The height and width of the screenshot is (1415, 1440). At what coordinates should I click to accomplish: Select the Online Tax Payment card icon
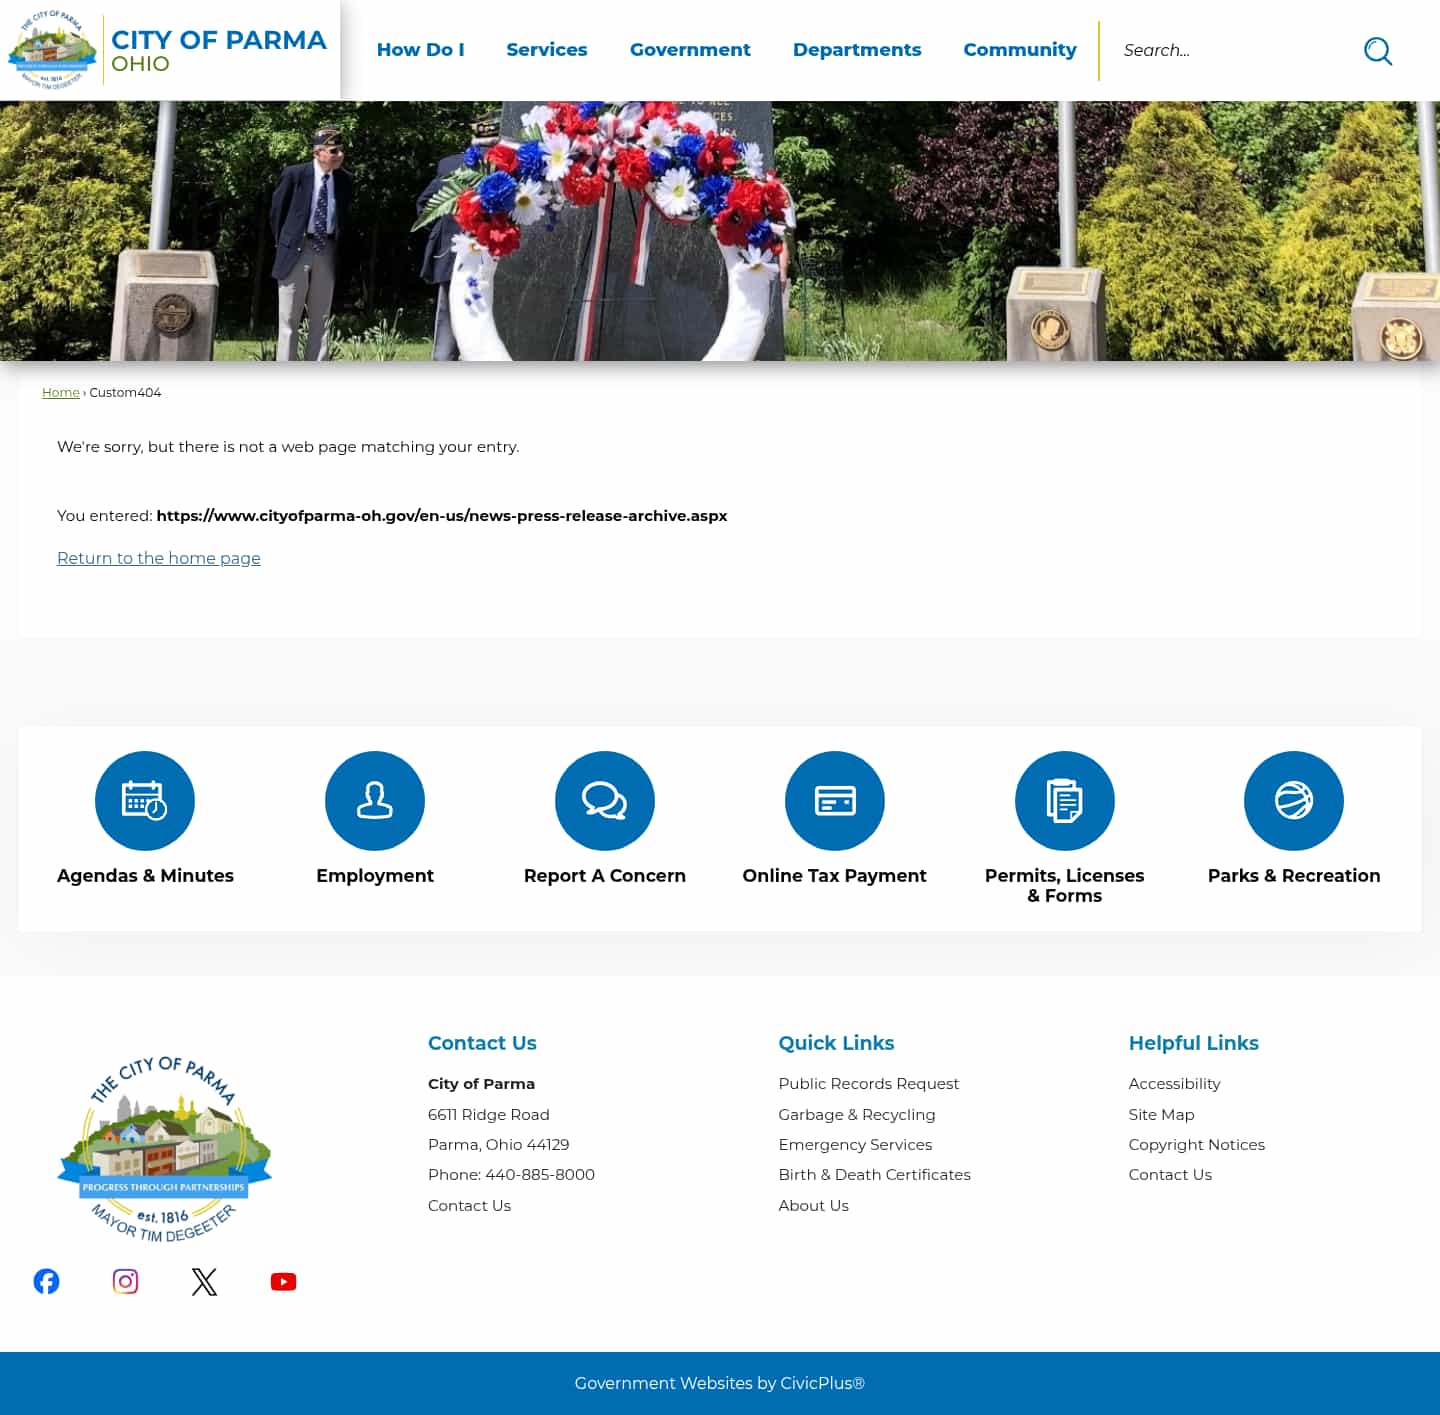click(835, 800)
